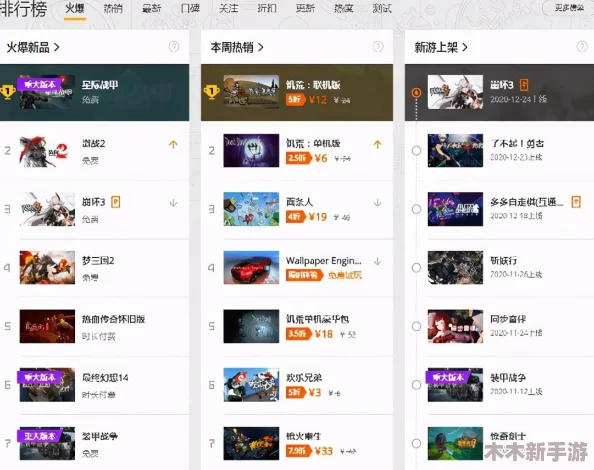Screen dimensions: 594x470
Task: Open the 斩妖行 game thumbnail
Action: pyautogui.click(x=455, y=267)
